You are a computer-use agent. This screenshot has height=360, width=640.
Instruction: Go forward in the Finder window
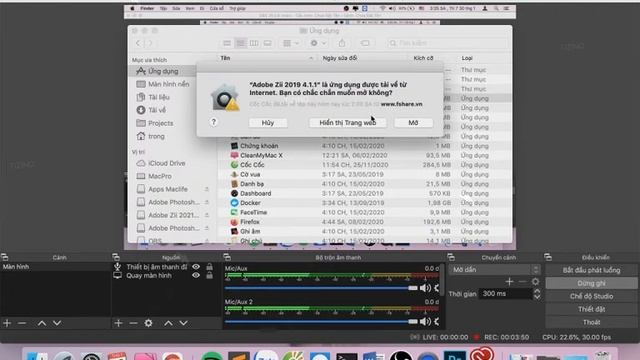point(150,43)
